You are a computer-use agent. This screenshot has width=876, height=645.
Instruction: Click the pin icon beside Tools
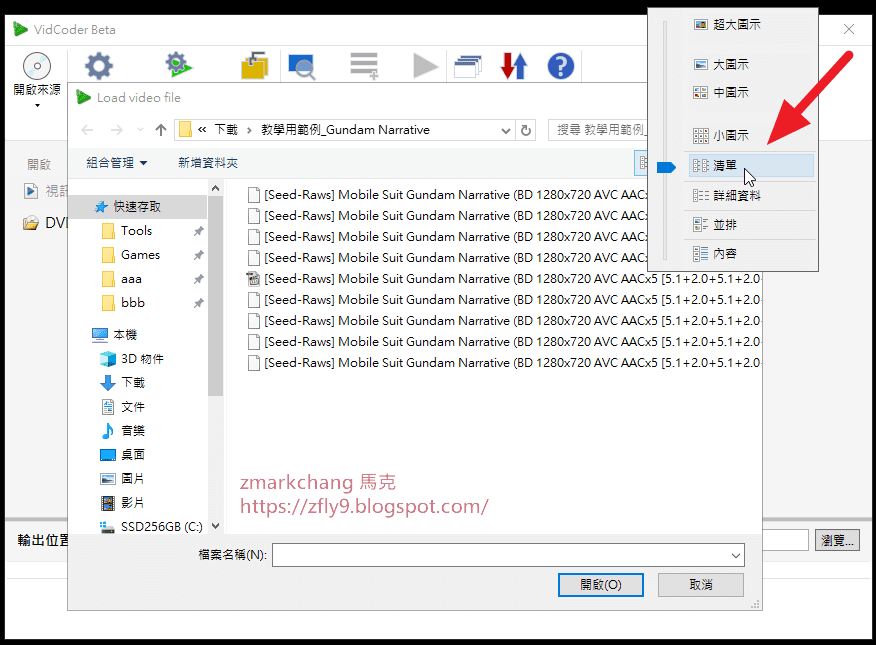click(x=198, y=231)
